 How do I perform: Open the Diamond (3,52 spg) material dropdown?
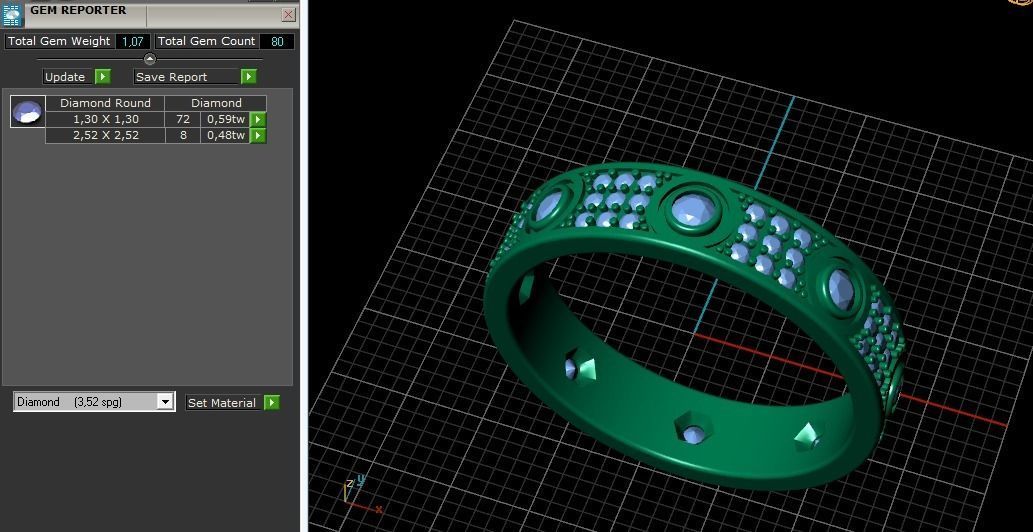(94, 402)
